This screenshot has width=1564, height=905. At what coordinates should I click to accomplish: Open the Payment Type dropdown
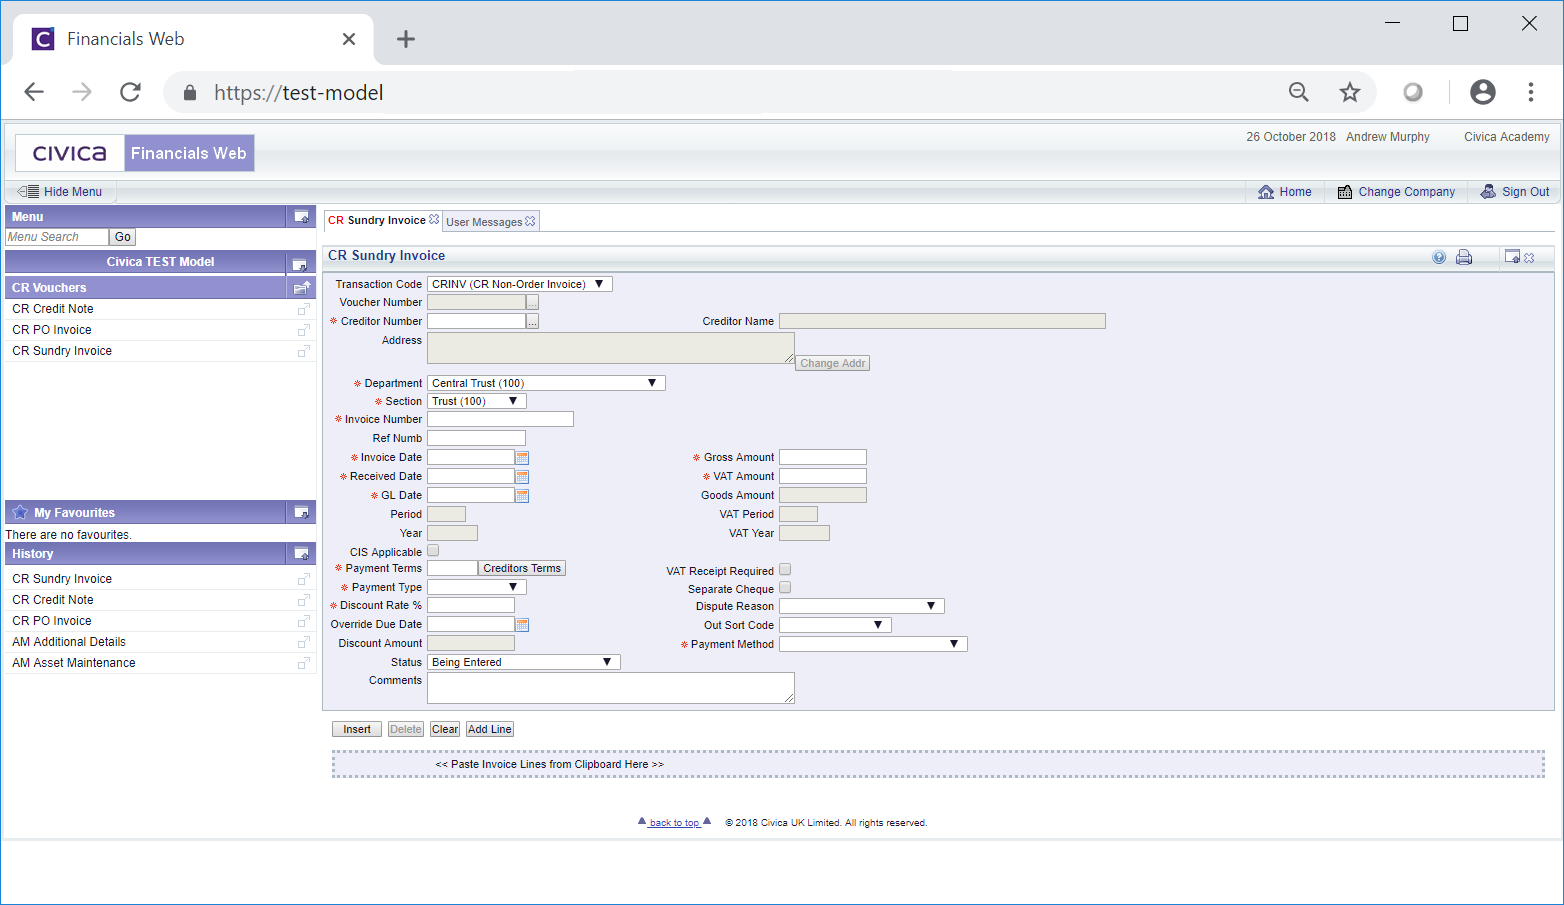pyautogui.click(x=477, y=587)
